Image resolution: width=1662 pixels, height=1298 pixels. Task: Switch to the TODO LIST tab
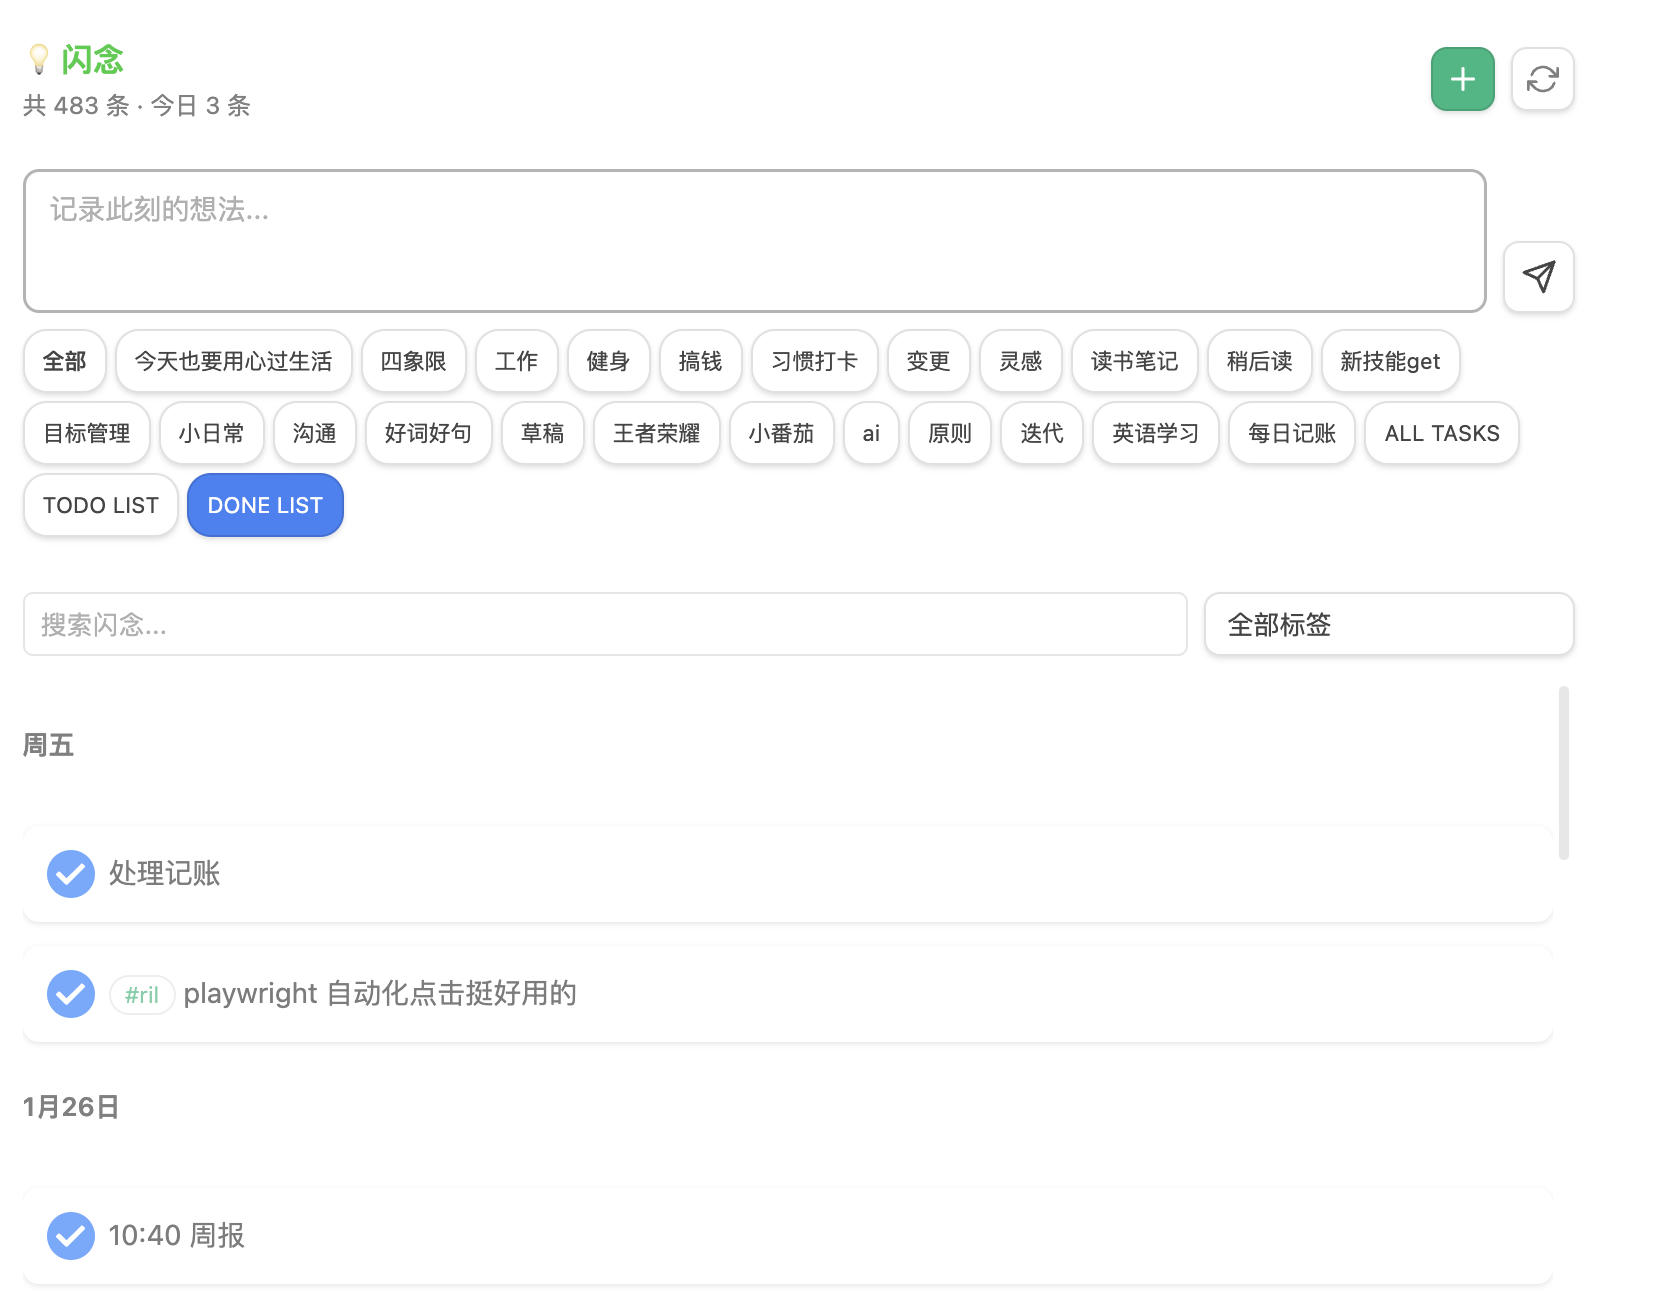click(x=100, y=505)
